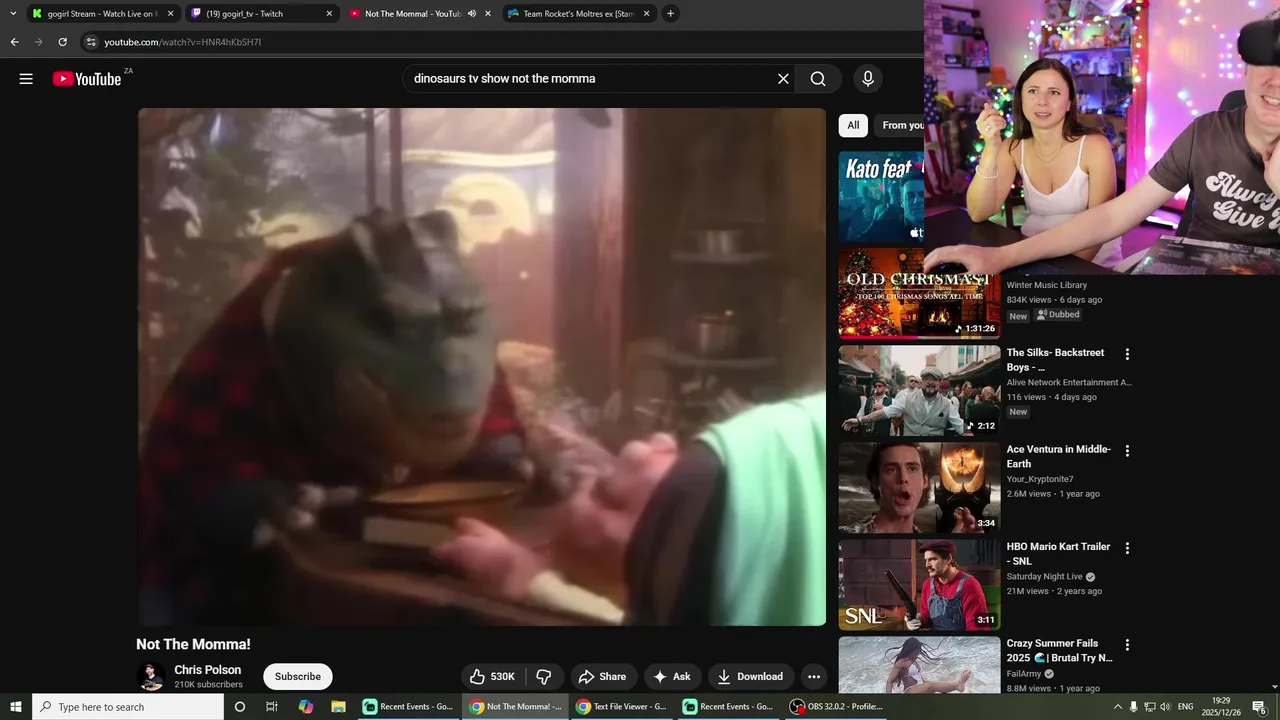Open the browser tab search dropdown
Screen dimensions: 1280x720
[13, 14]
